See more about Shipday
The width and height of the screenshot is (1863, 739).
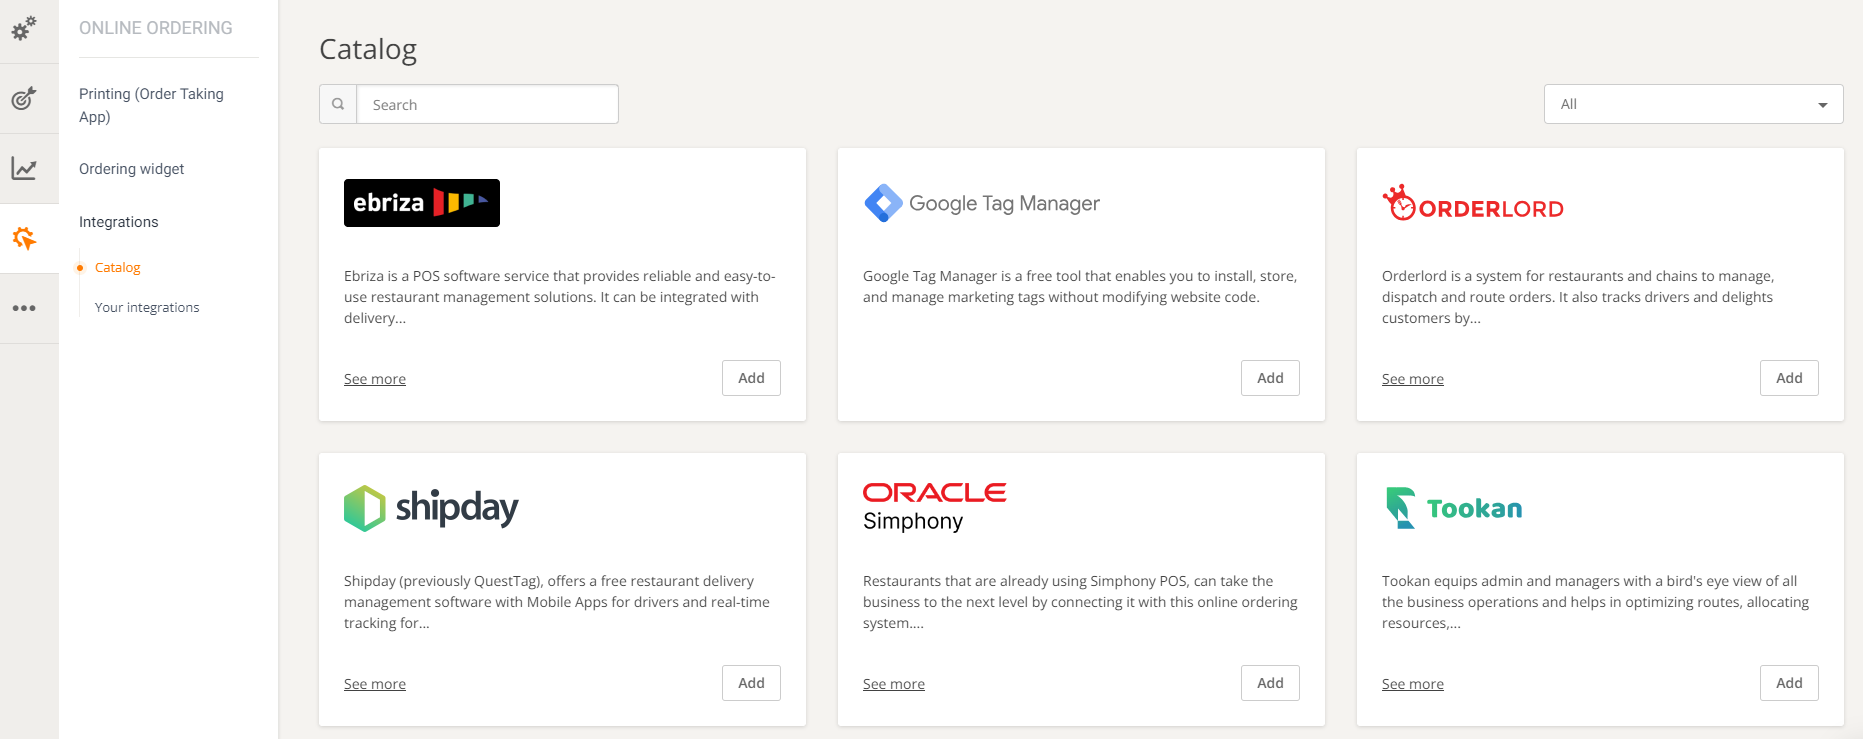375,684
